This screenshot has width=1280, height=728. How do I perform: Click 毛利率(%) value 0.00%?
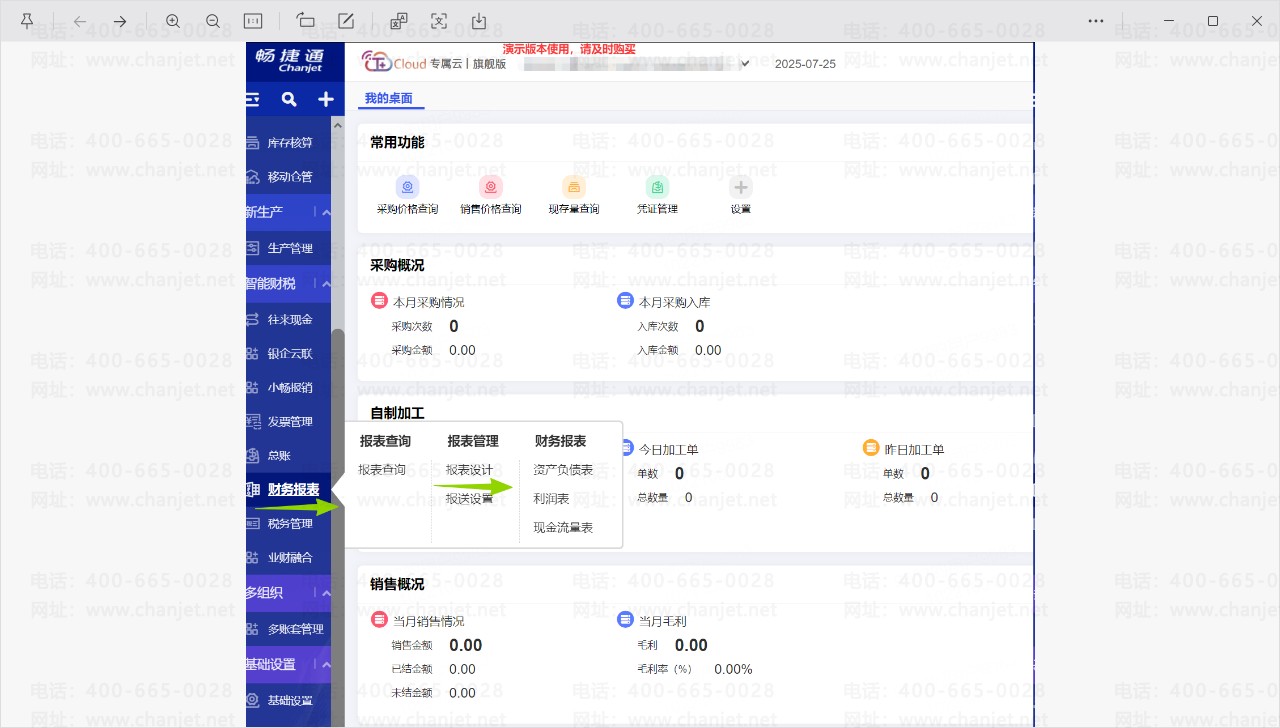733,670
